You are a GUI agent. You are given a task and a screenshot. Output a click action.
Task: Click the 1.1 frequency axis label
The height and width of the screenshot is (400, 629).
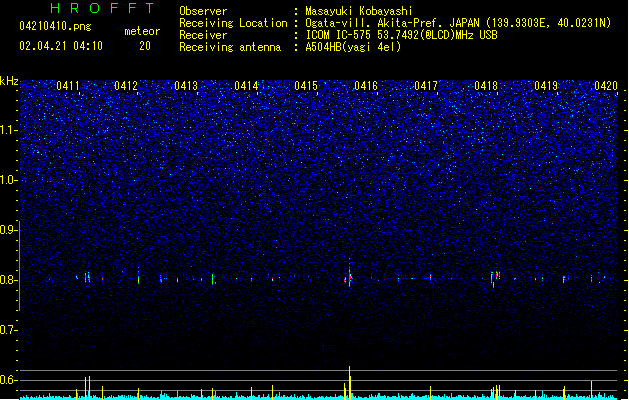[x=8, y=130]
